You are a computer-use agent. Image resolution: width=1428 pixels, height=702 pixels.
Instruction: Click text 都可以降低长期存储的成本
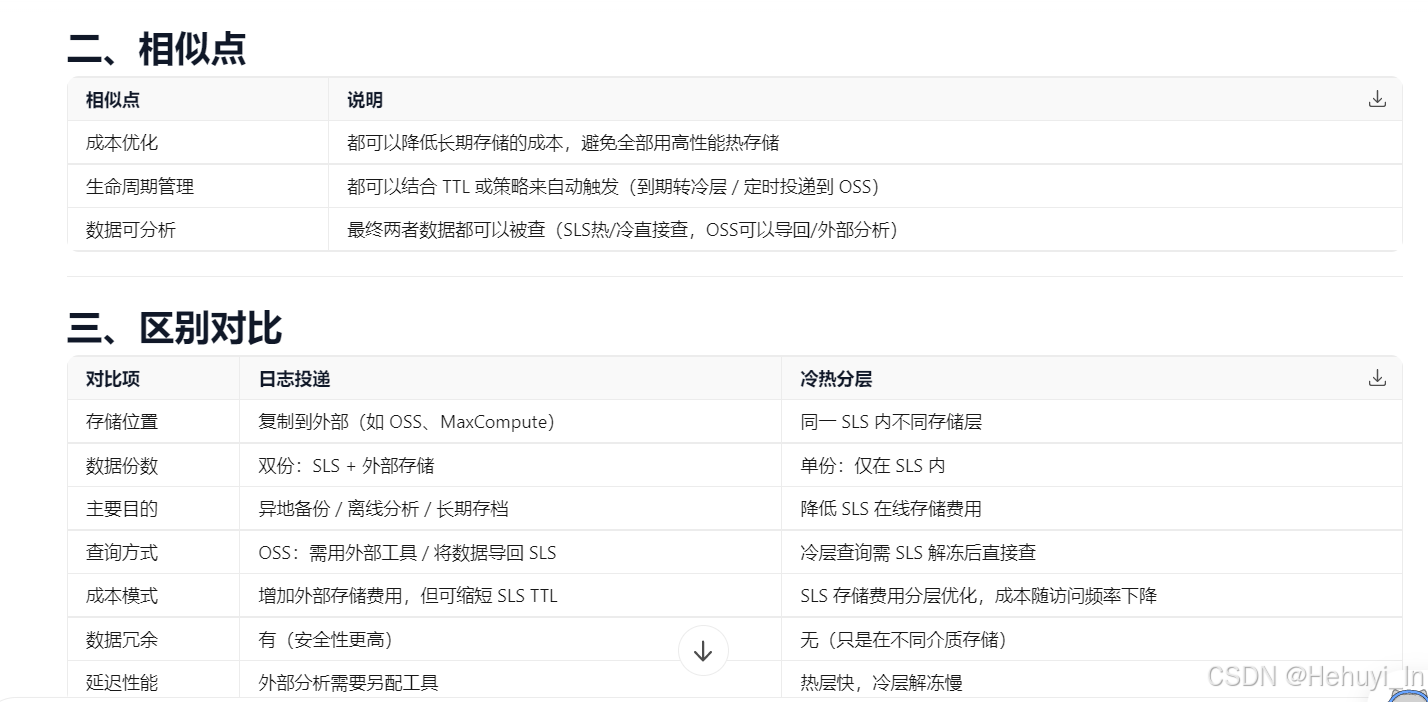pyautogui.click(x=457, y=143)
